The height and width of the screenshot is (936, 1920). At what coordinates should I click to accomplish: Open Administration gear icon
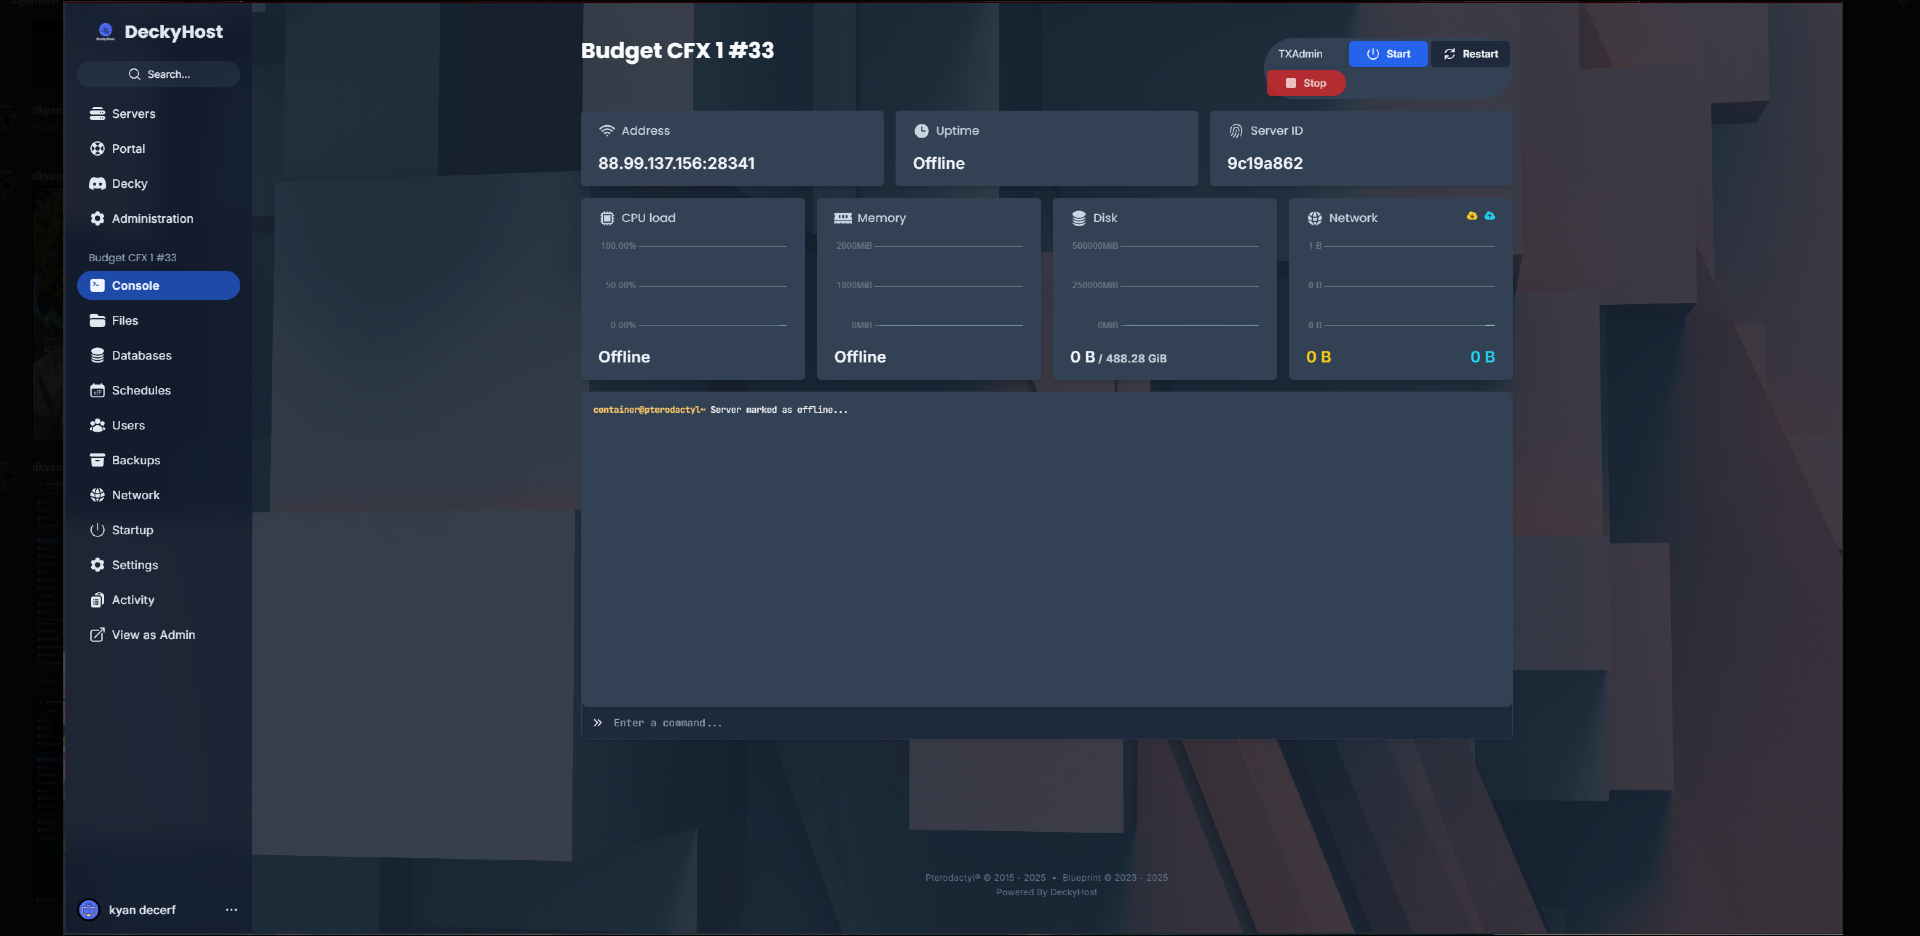[x=97, y=219]
